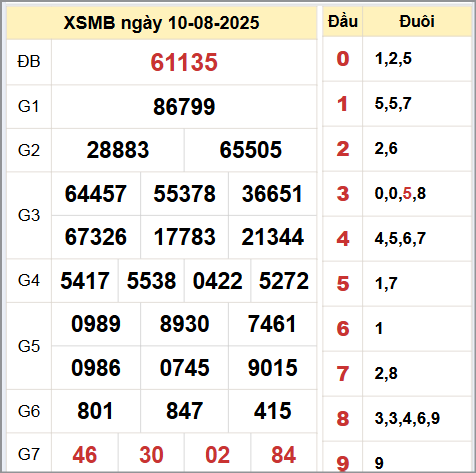
Task: Click tail values '0,0,5,8'
Action: pos(400,194)
